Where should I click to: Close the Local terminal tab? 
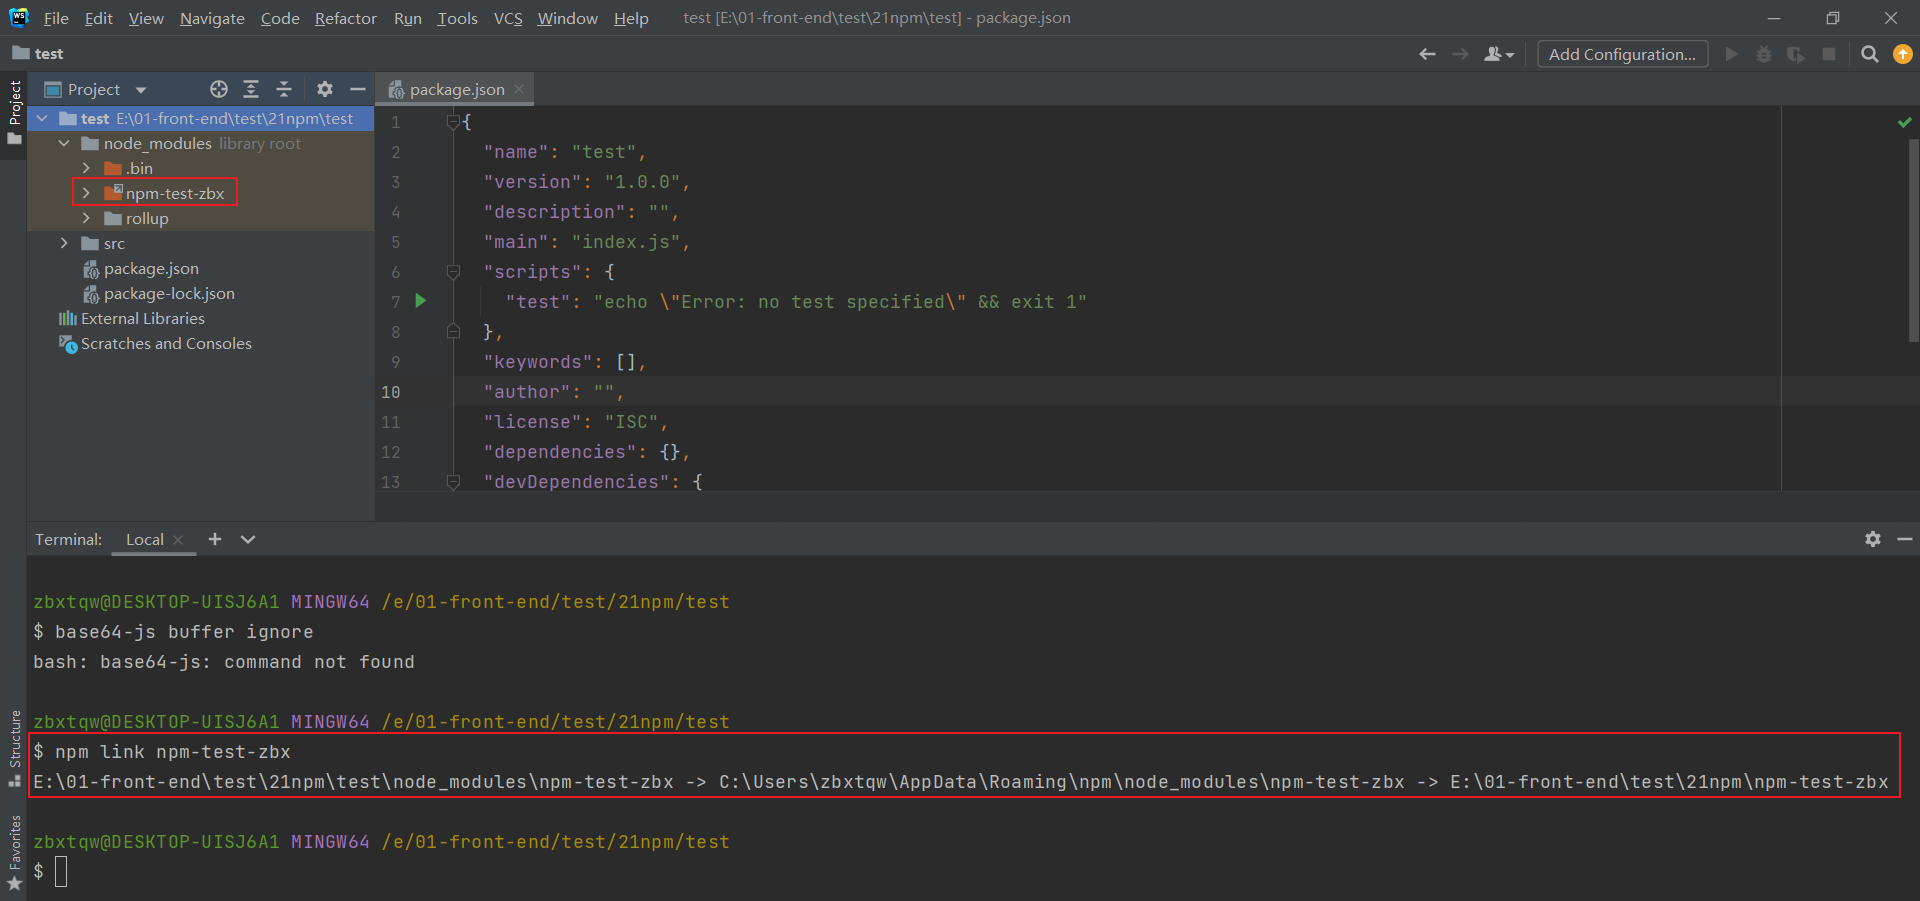pos(178,540)
